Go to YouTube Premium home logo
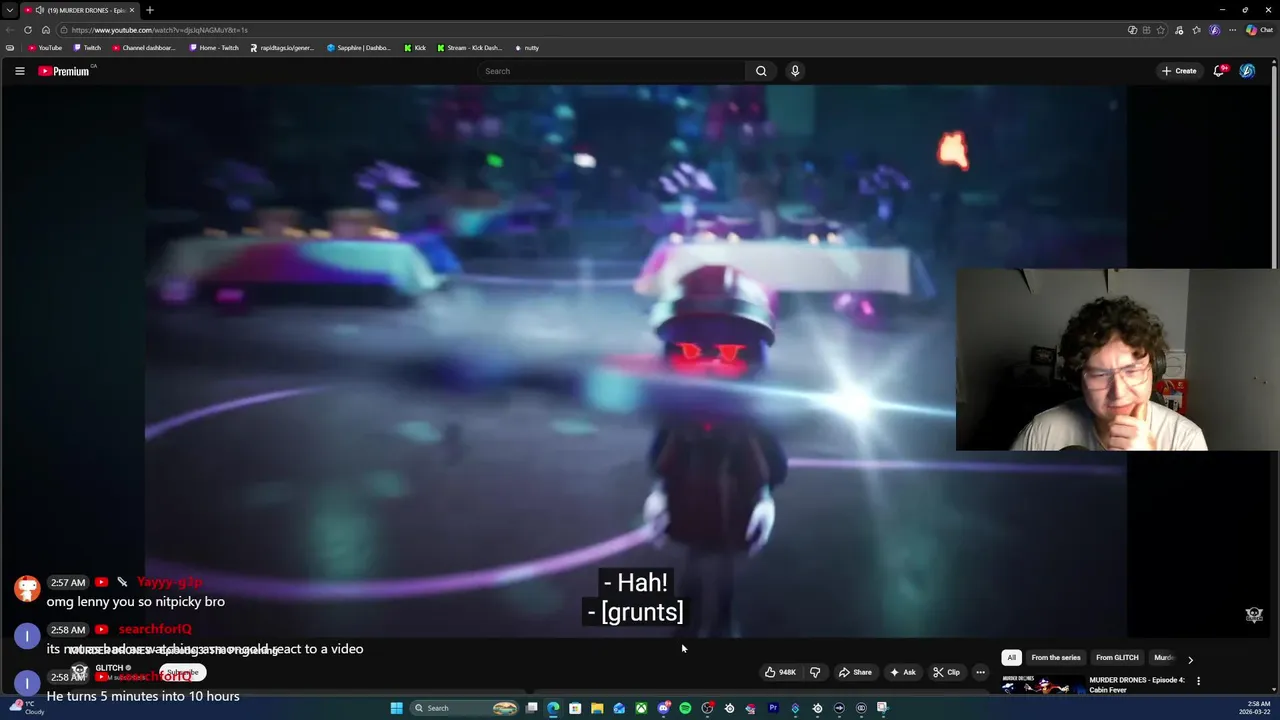The height and width of the screenshot is (720, 1280). pyautogui.click(x=64, y=71)
